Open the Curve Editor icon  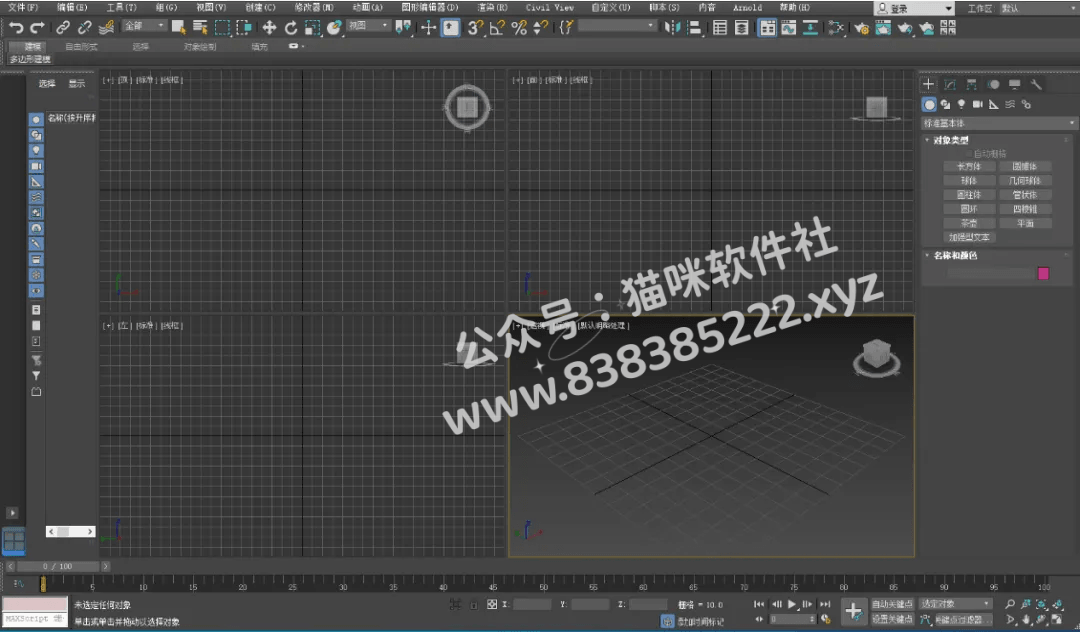[x=789, y=28]
